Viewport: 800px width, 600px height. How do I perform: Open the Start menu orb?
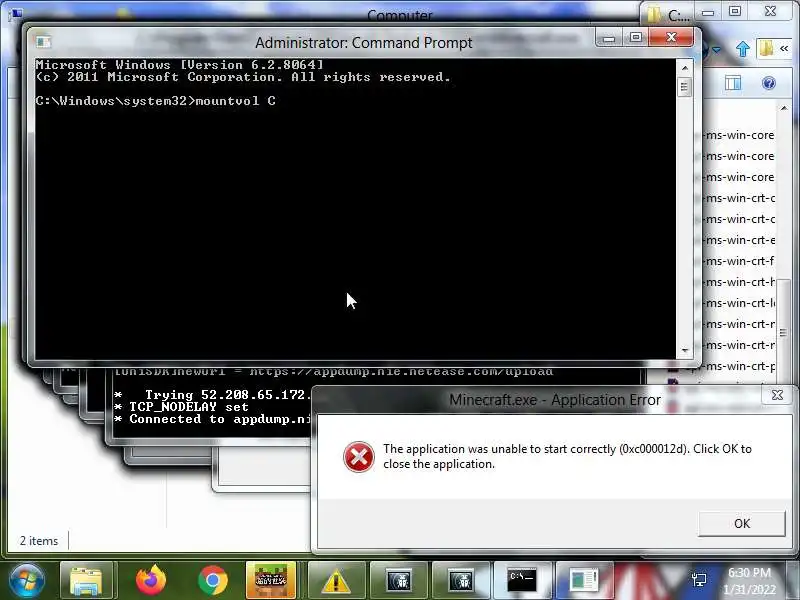click(x=27, y=581)
